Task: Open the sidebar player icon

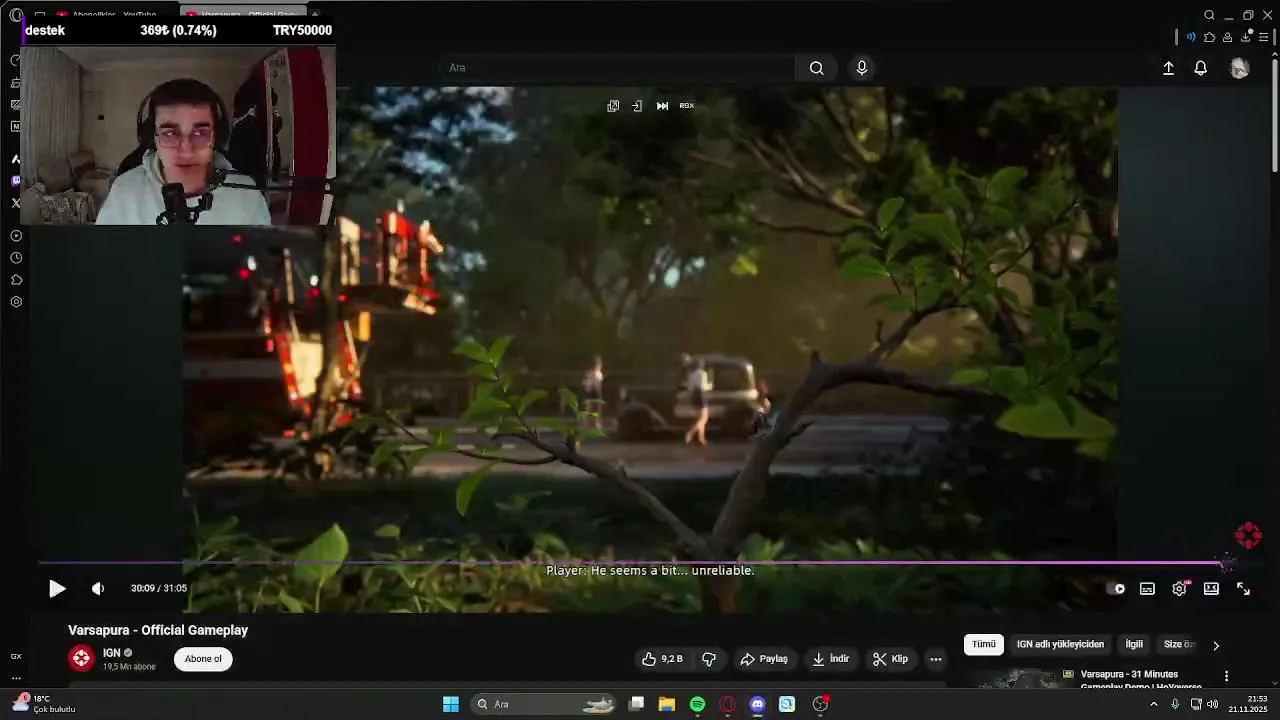Action: point(16,236)
